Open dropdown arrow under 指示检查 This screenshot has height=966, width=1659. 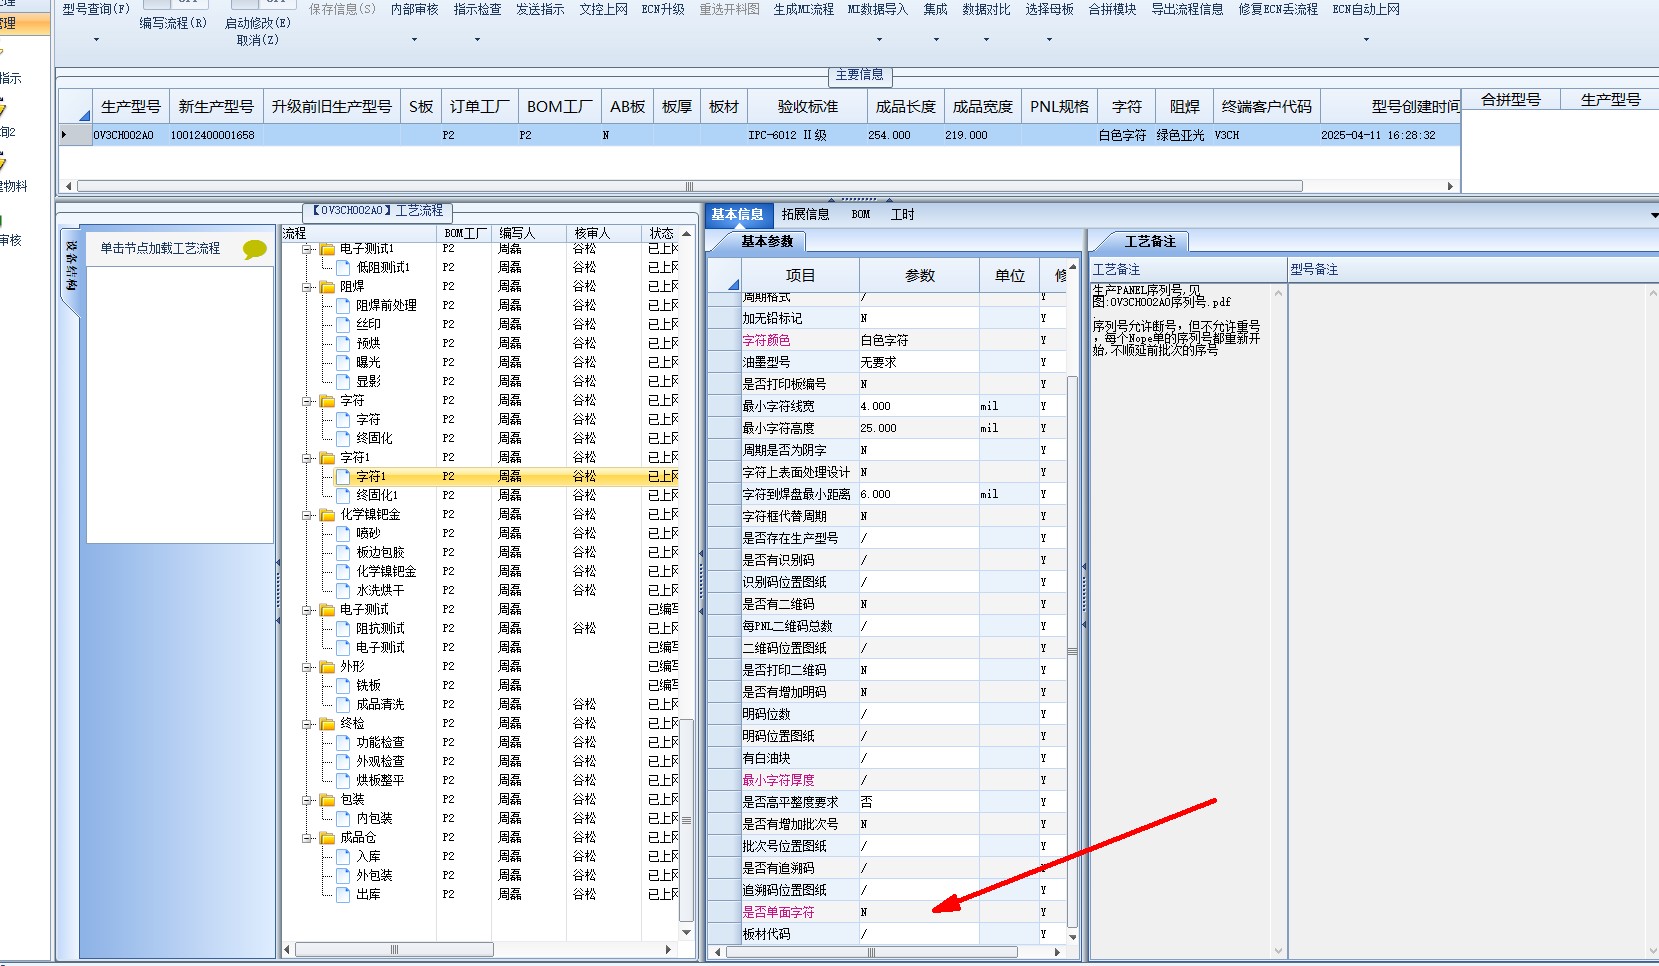(x=477, y=40)
